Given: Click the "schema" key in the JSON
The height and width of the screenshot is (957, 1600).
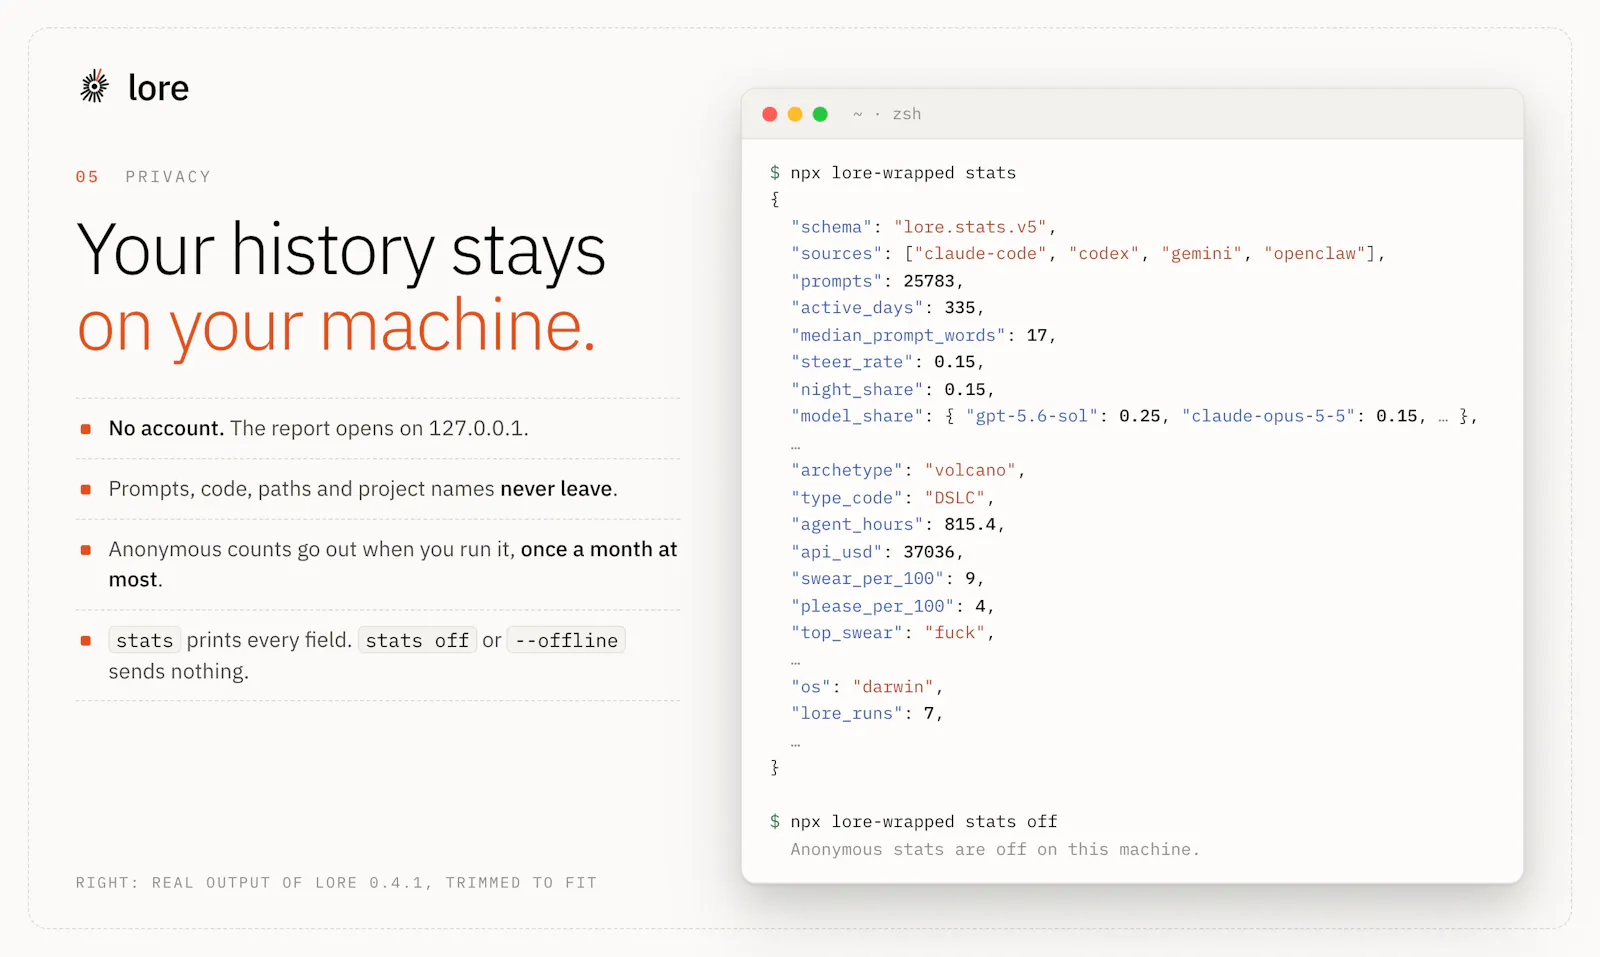Looking at the screenshot, I should (831, 227).
